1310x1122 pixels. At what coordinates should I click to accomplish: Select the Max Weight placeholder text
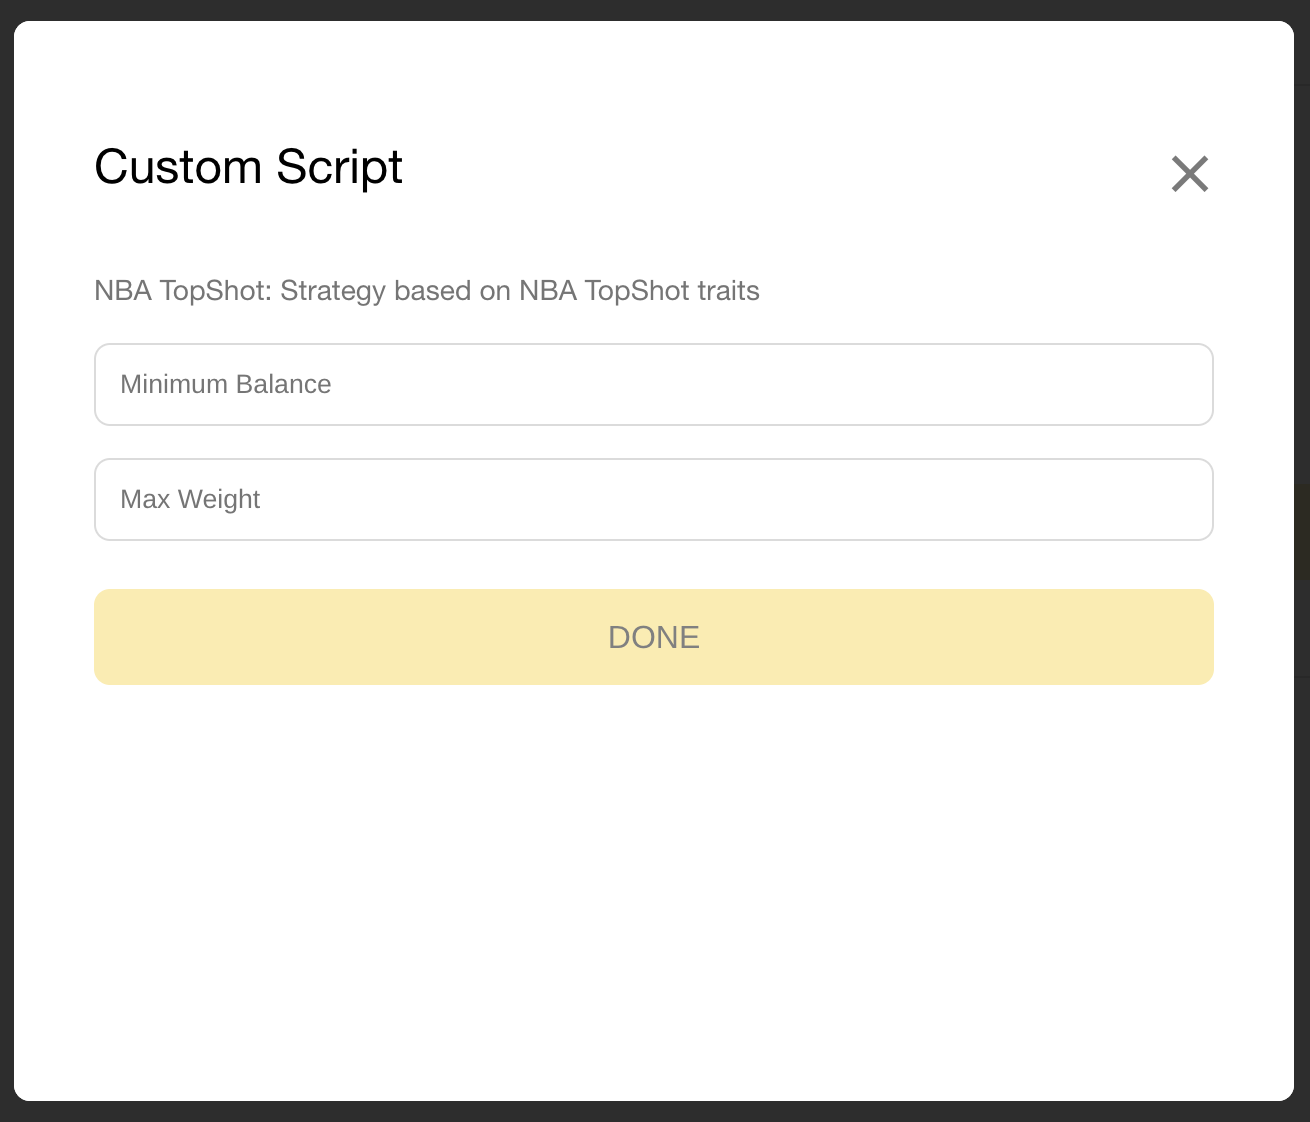[x=190, y=500]
